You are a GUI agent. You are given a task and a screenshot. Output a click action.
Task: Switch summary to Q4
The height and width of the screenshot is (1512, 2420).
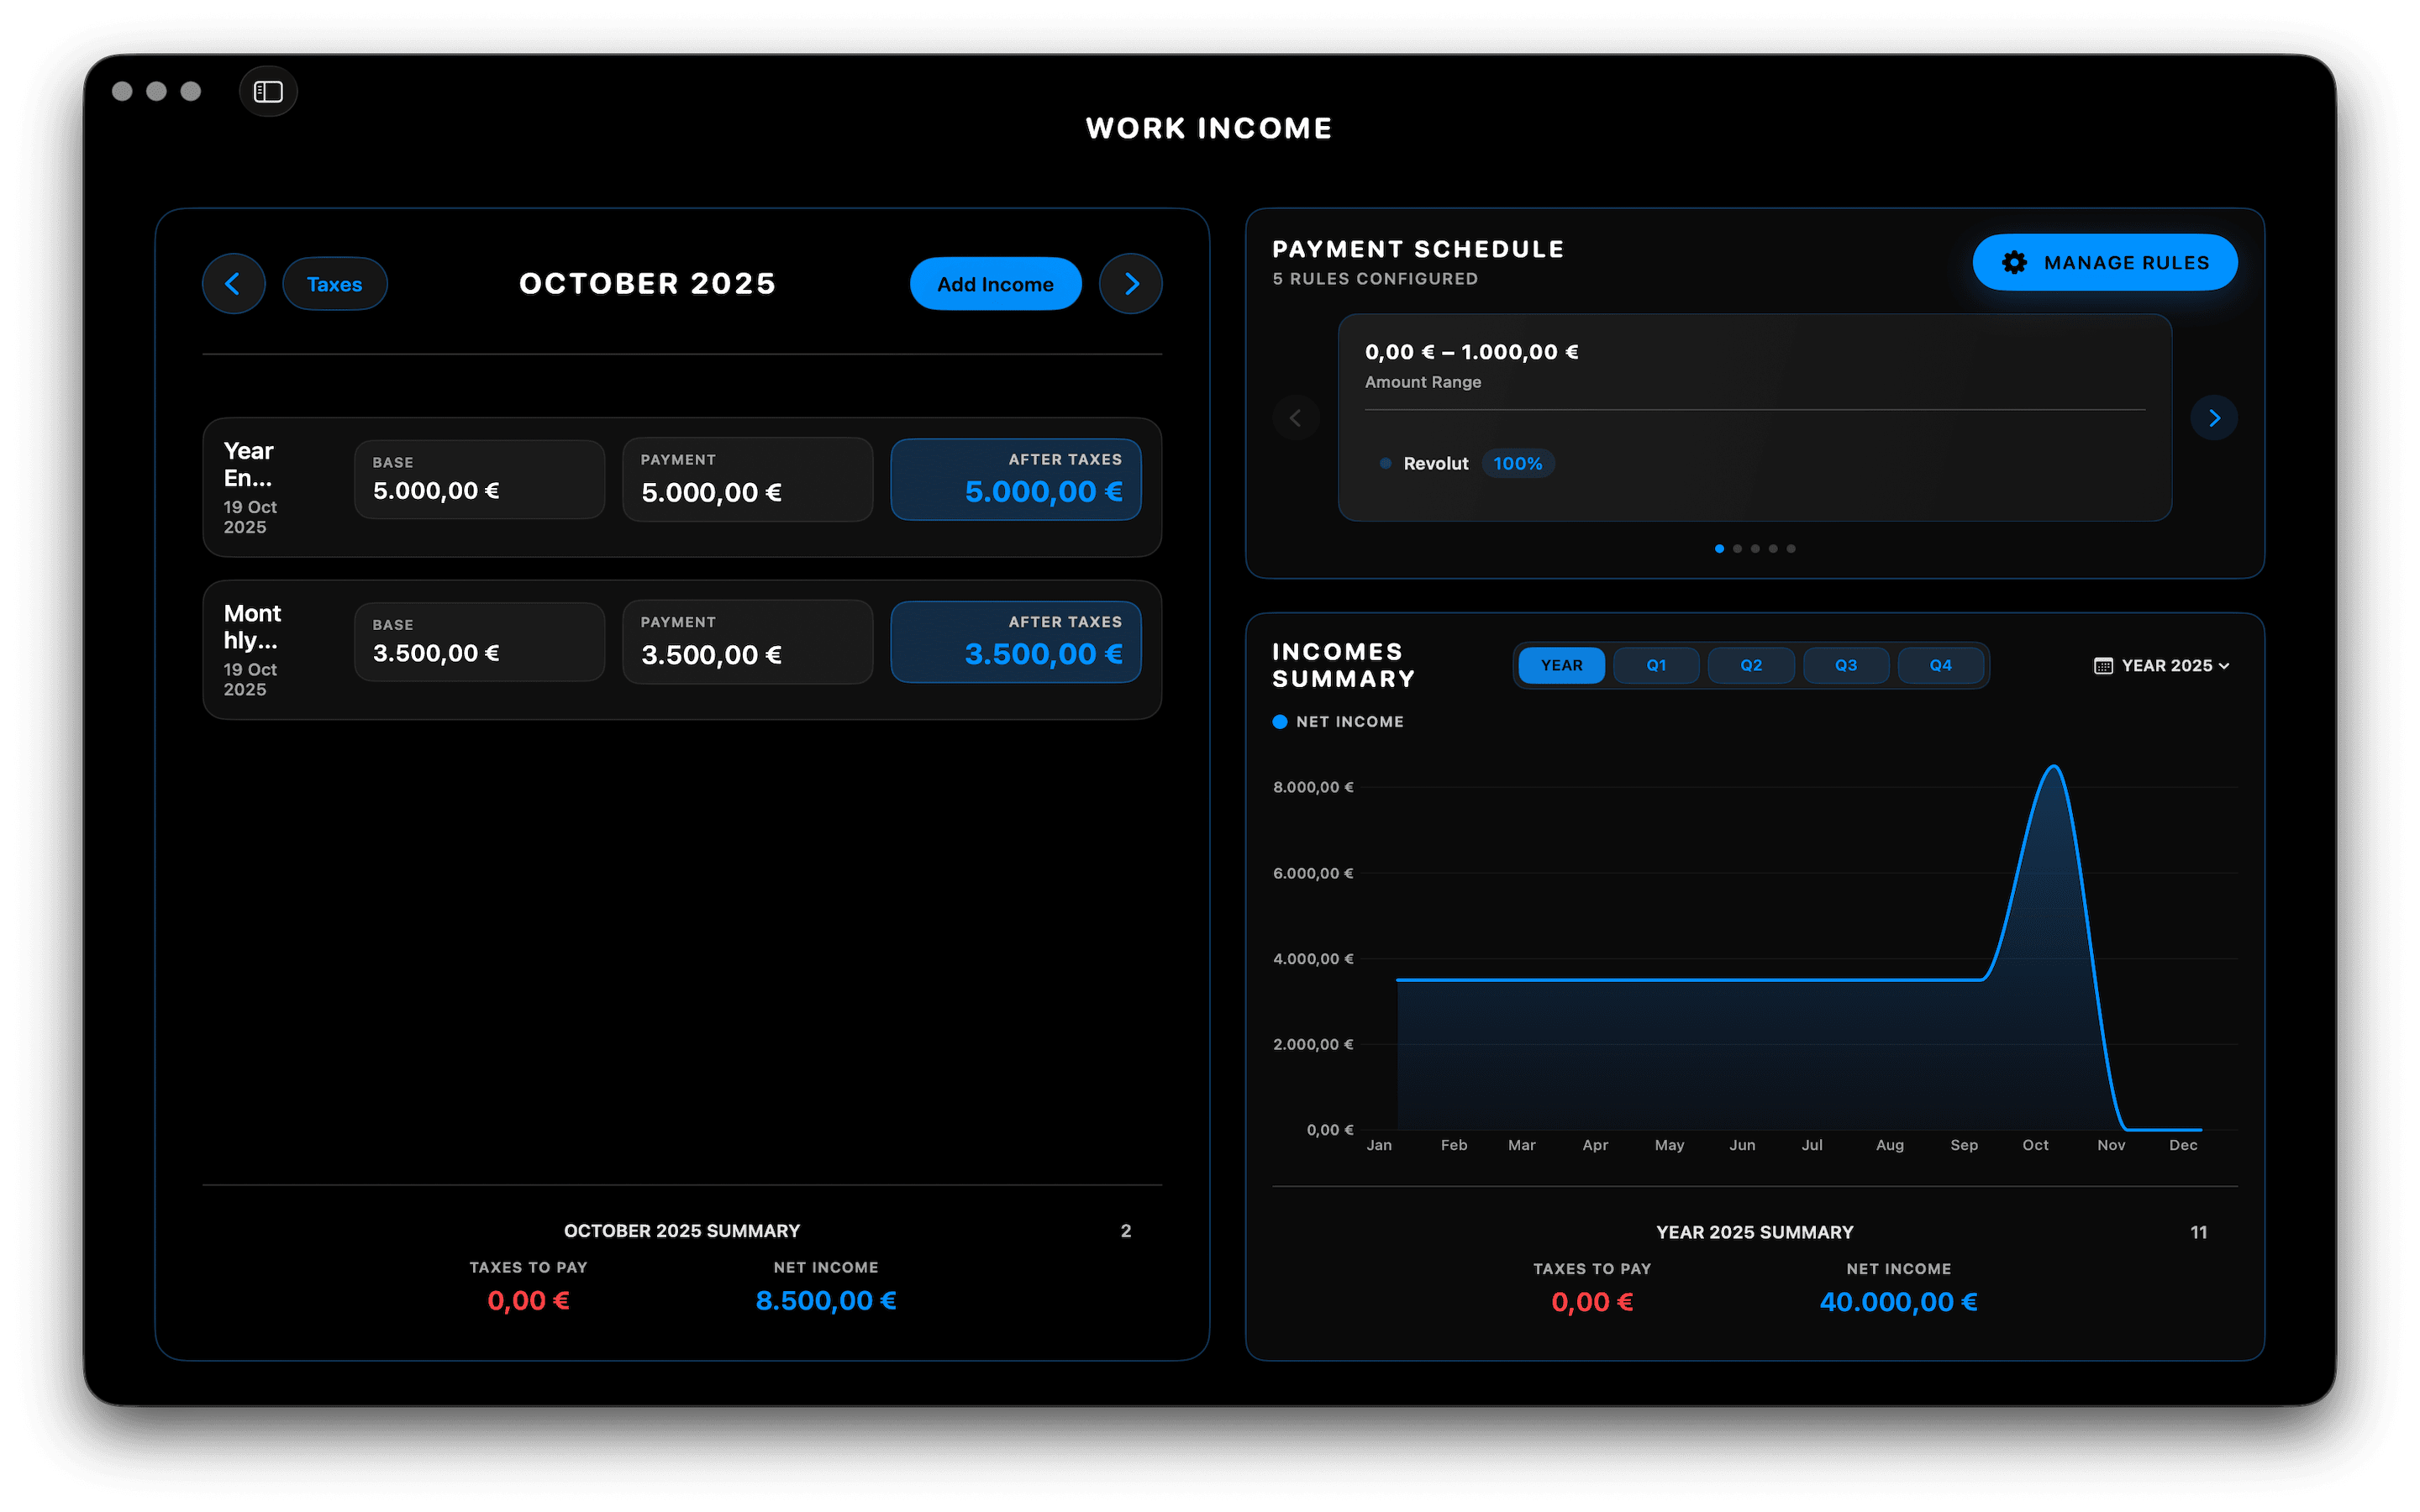(x=1940, y=665)
